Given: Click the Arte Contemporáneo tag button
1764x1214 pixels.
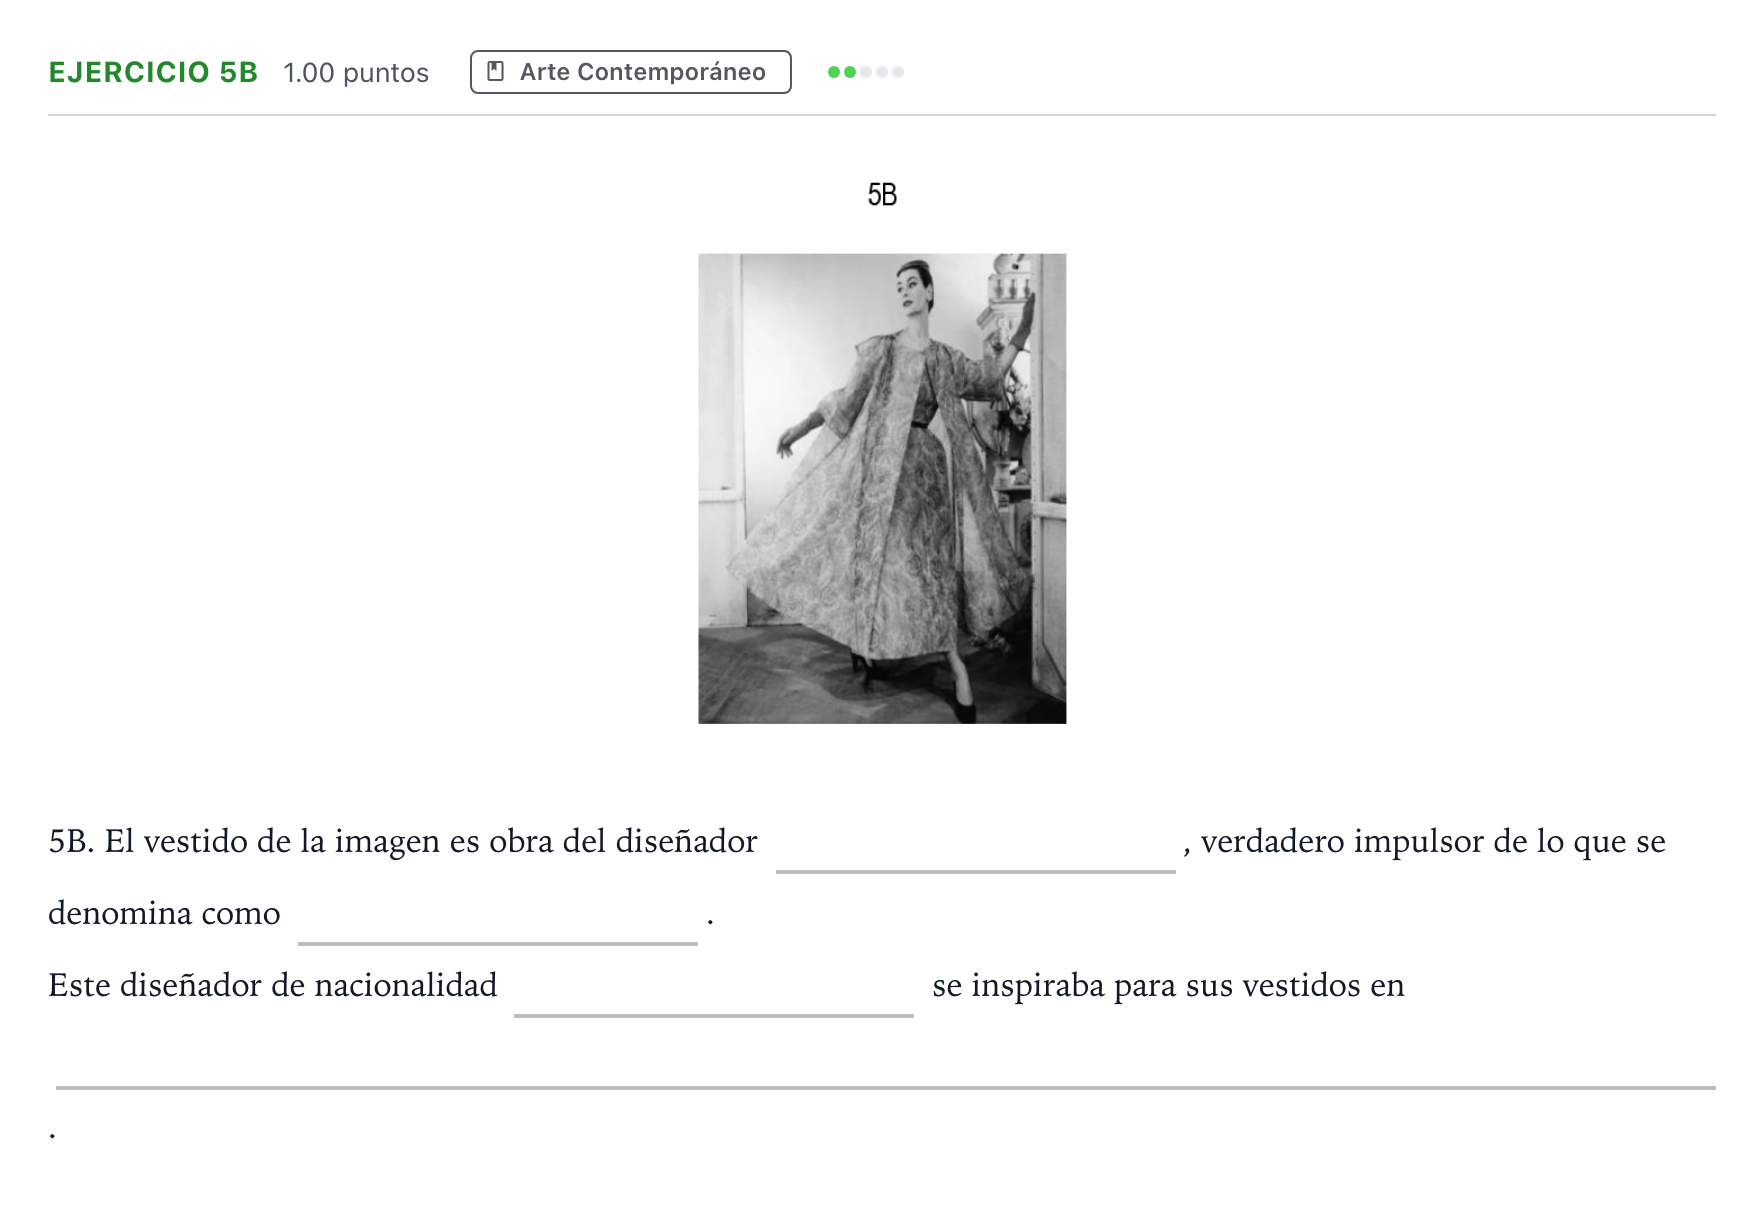Looking at the screenshot, I should click(630, 72).
